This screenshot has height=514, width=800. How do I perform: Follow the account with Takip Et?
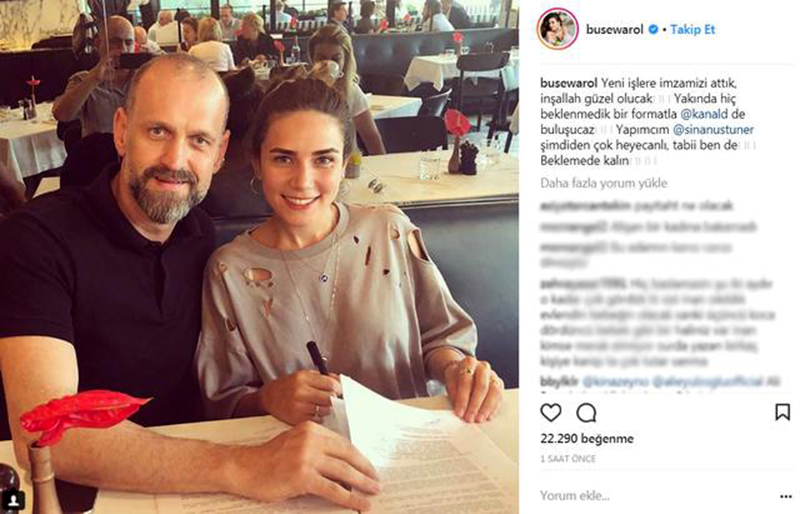[x=692, y=30]
